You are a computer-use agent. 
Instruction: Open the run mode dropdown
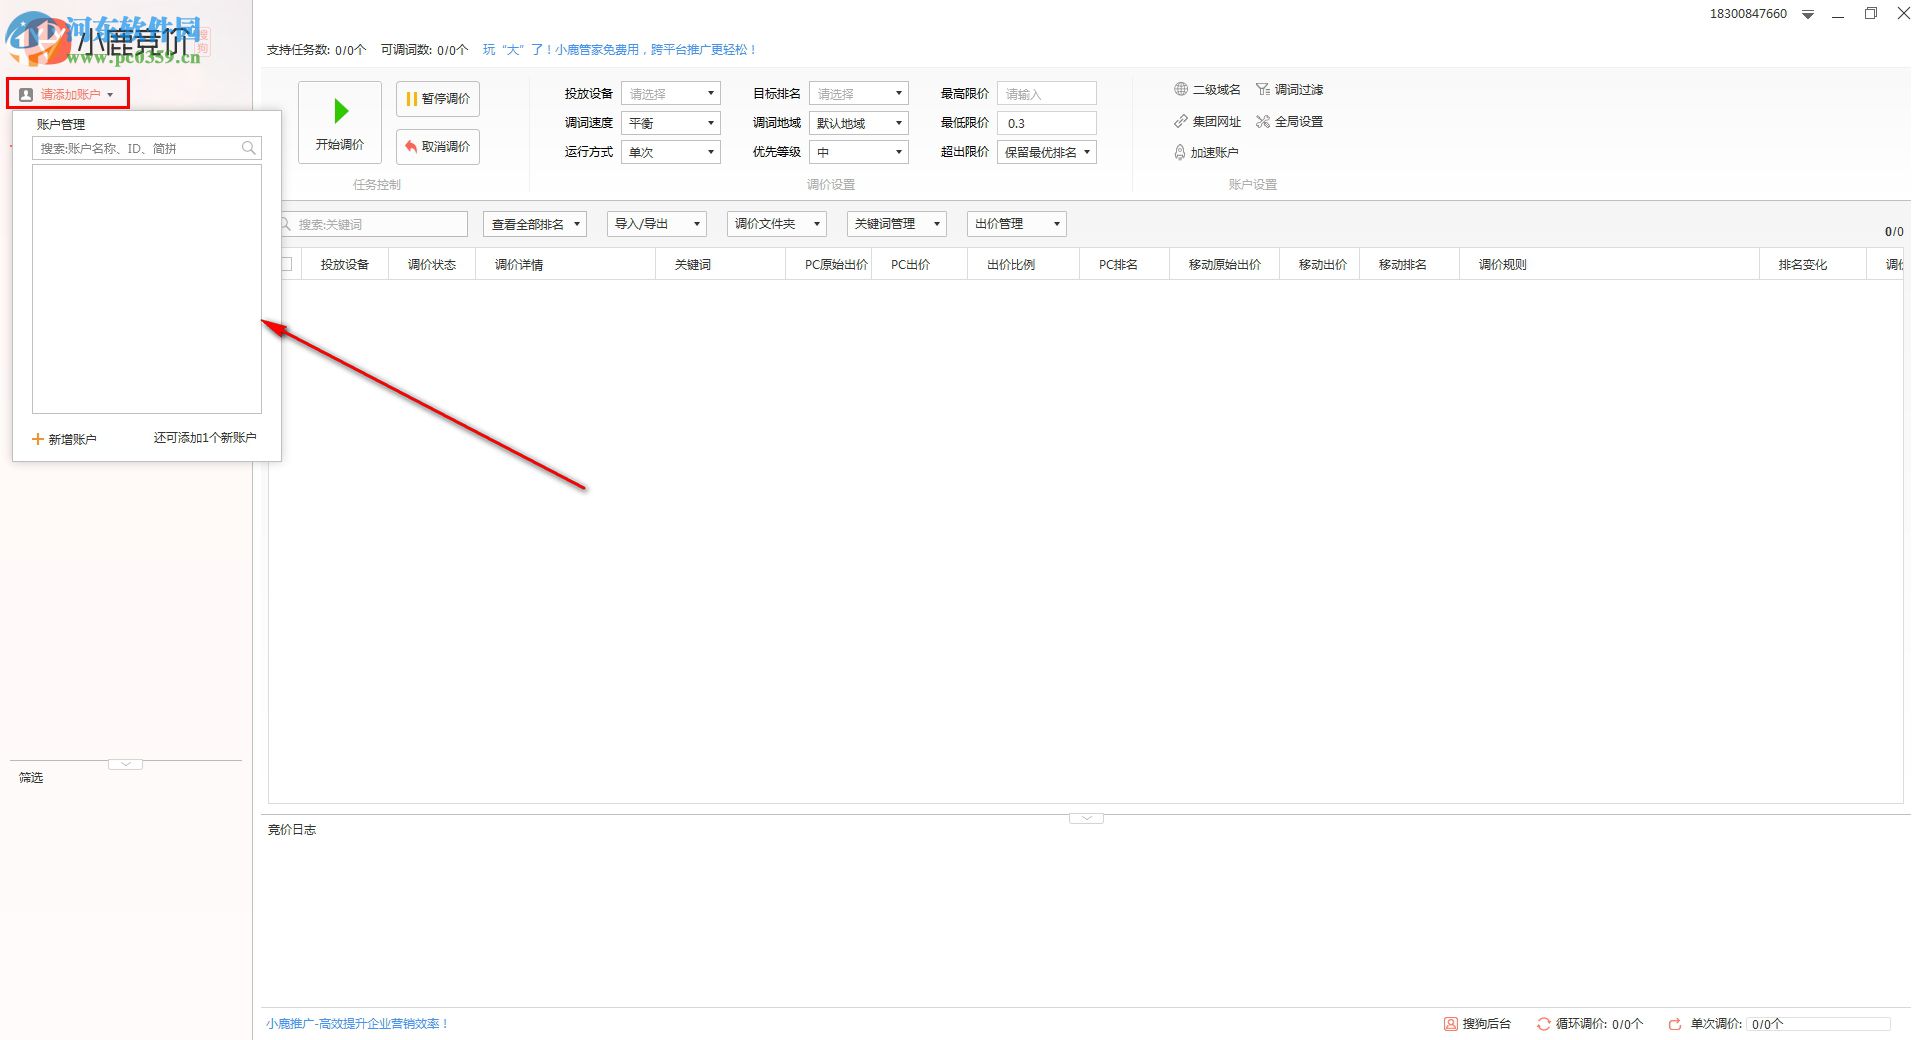coord(671,152)
